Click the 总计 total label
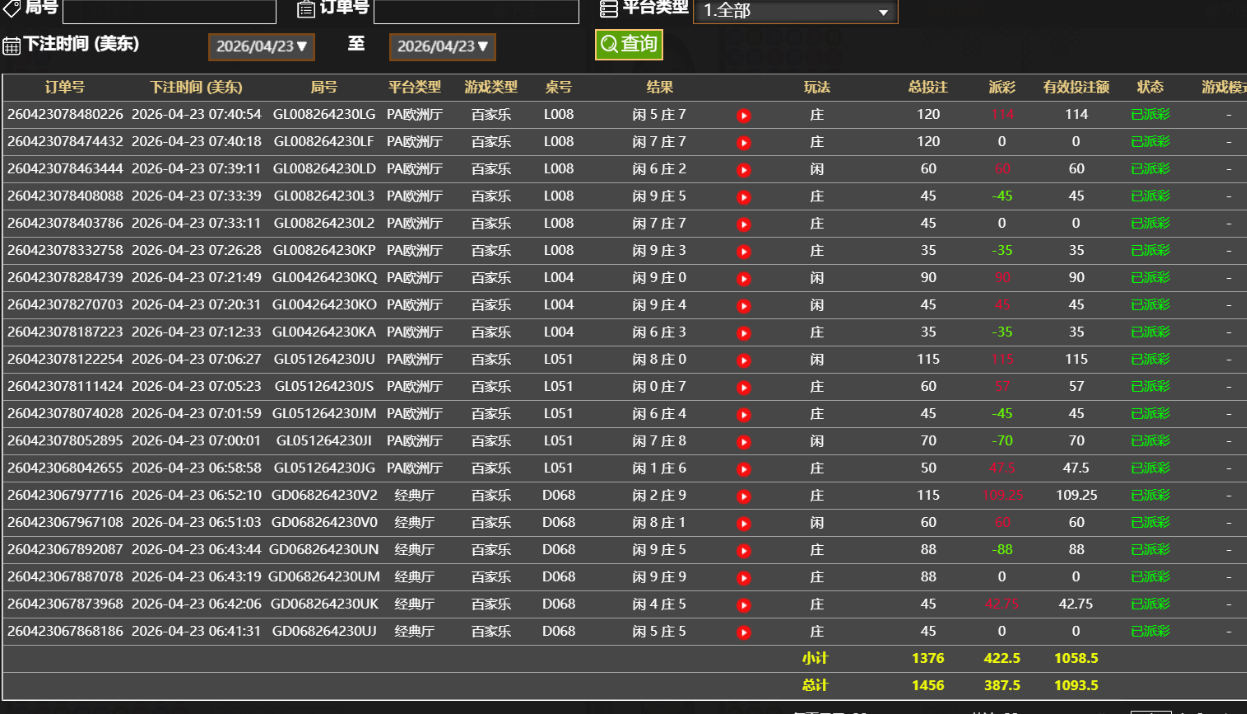This screenshot has width=1247, height=714. 815,685
